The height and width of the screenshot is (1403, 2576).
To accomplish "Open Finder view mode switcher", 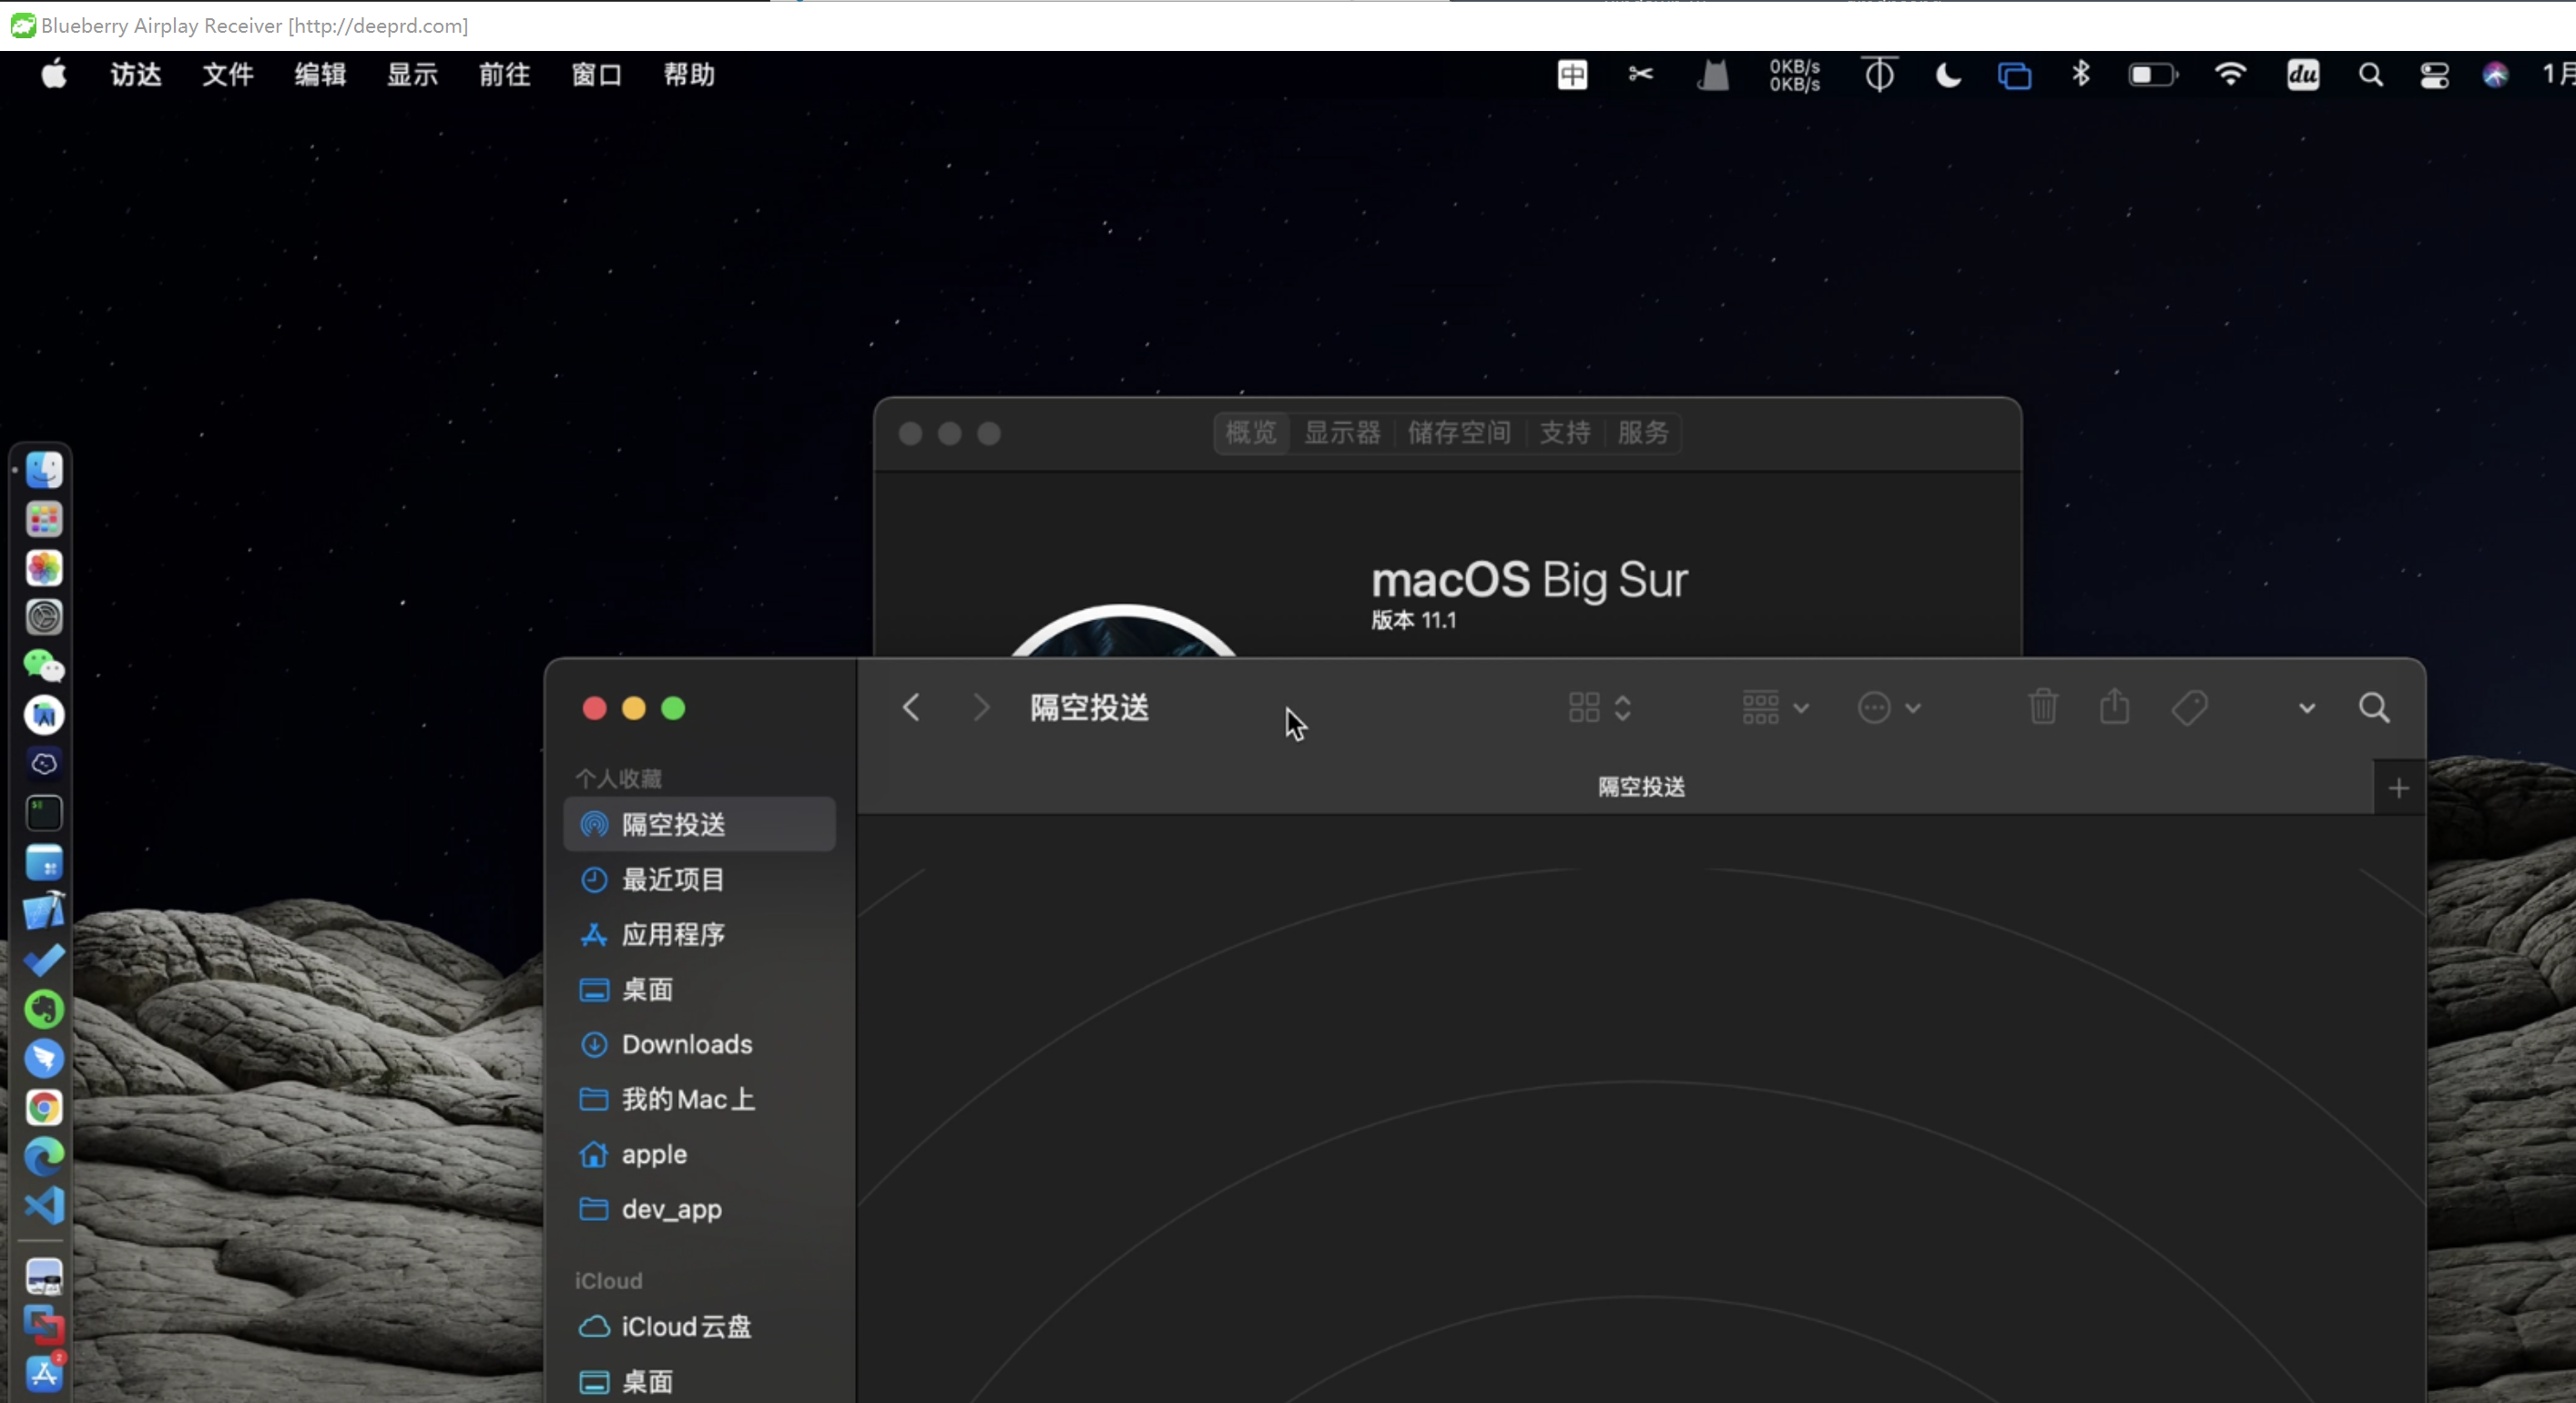I will coord(1600,708).
